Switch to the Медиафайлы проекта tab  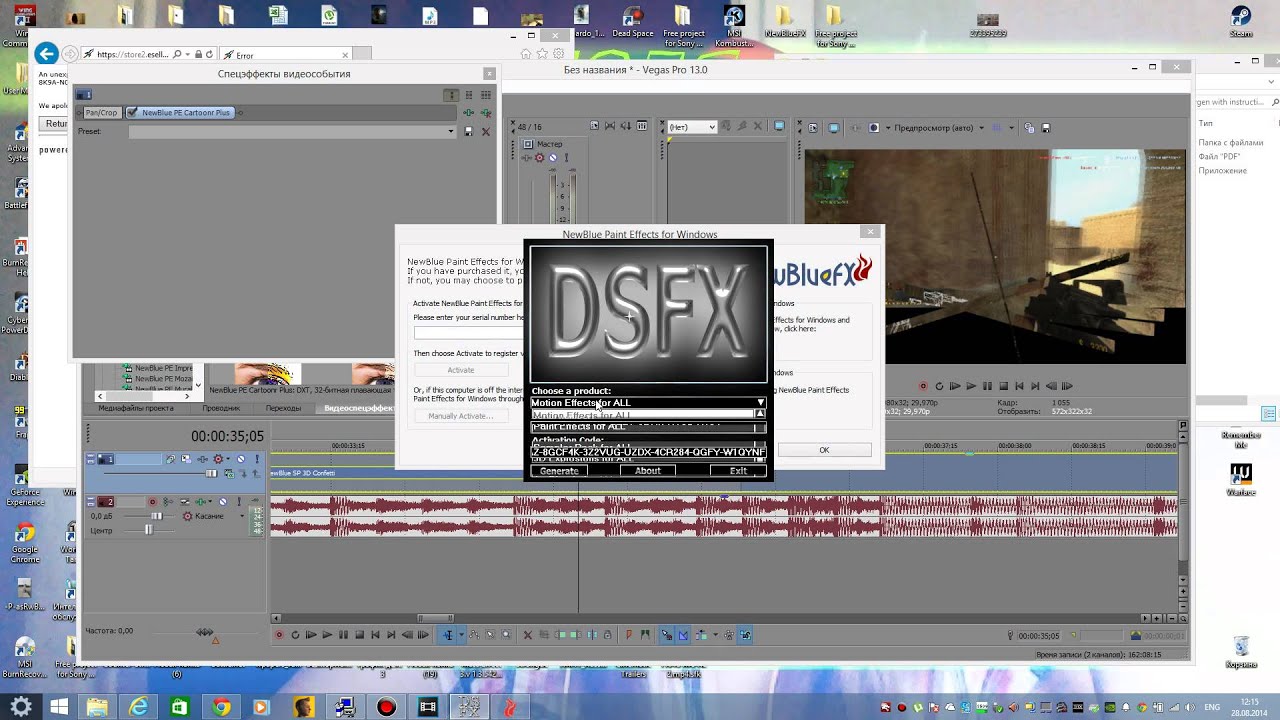pos(135,408)
